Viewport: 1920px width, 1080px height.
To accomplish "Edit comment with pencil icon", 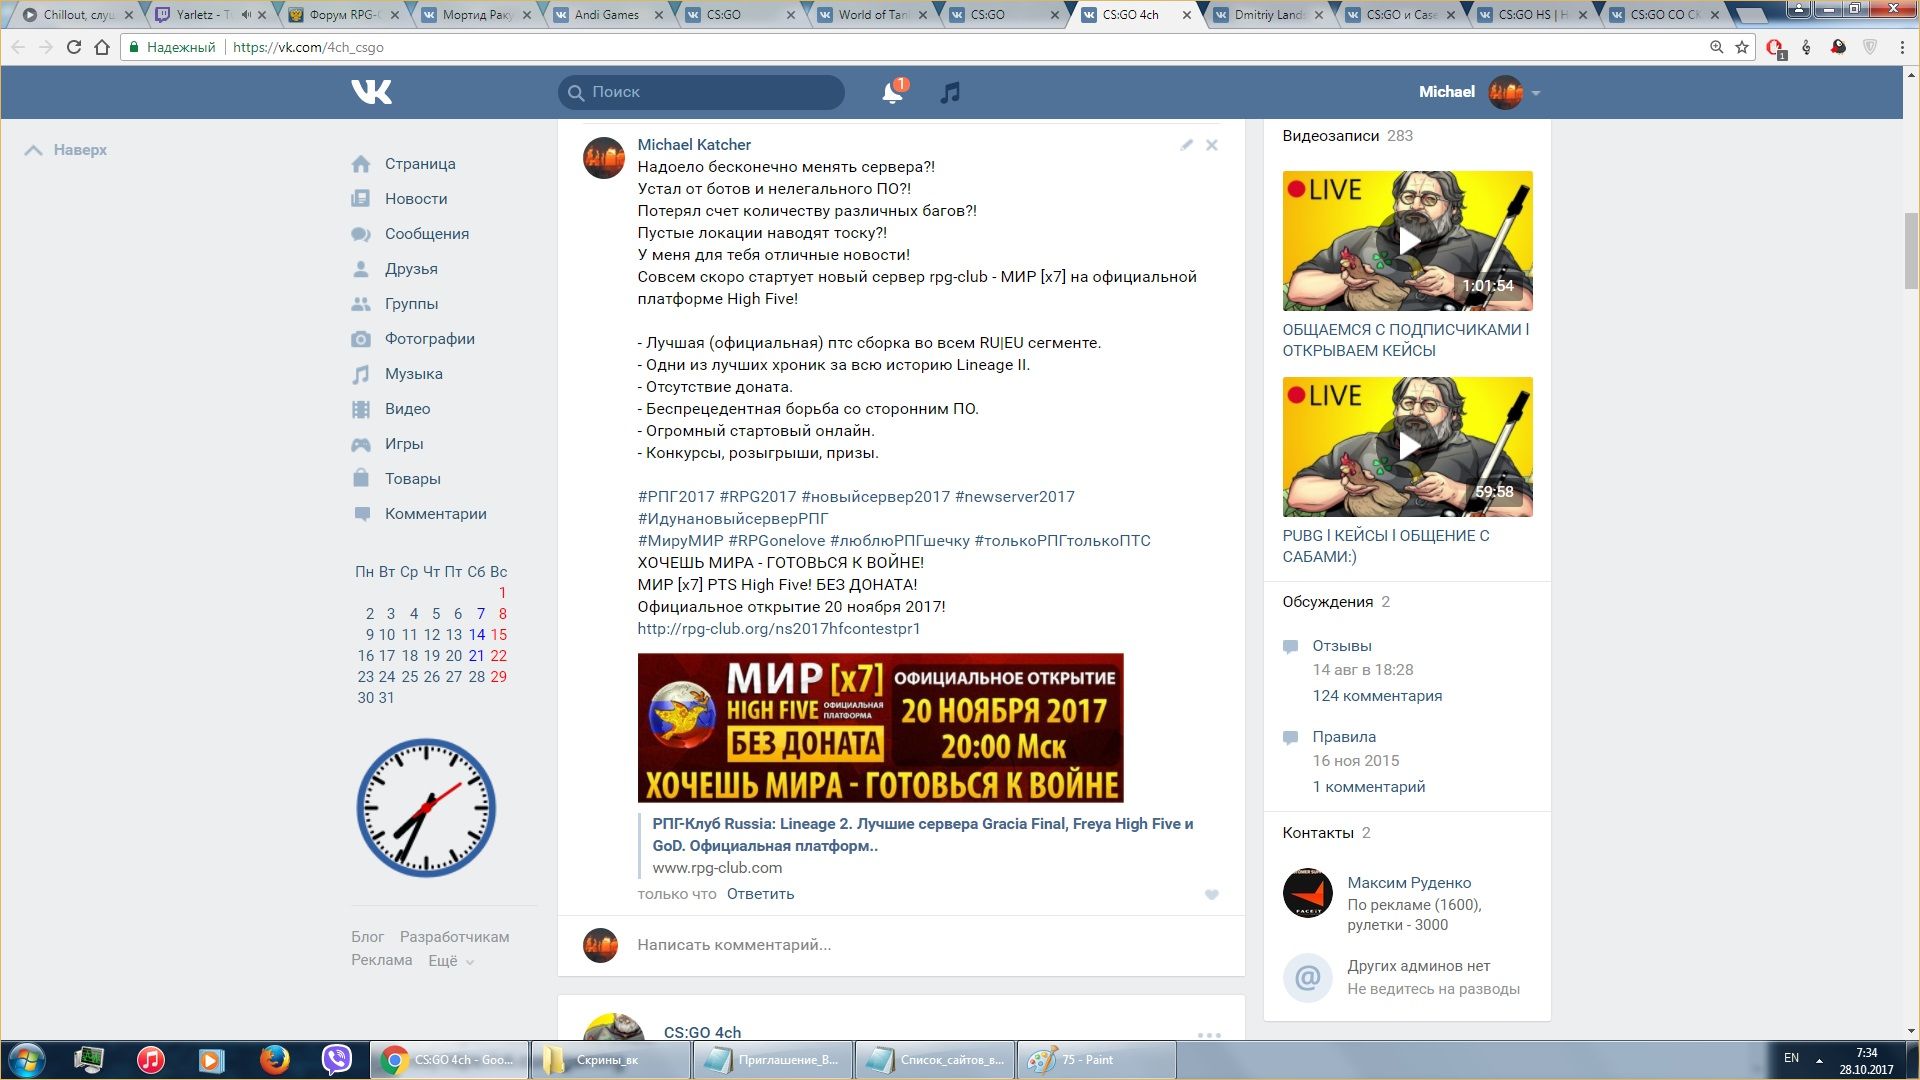I will coord(1186,145).
